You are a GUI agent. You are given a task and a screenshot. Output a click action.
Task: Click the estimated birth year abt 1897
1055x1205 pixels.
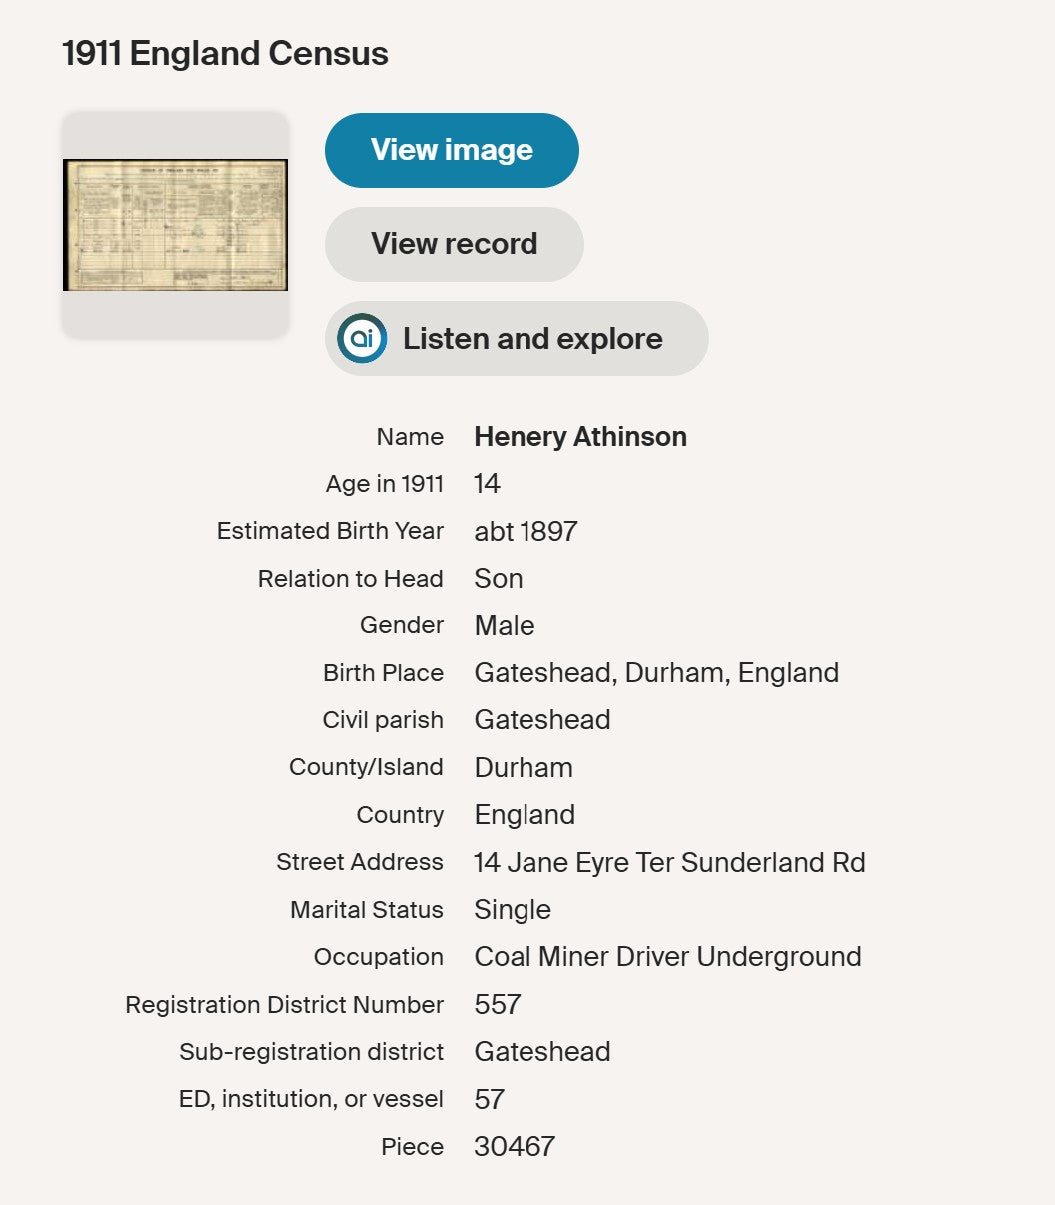coord(525,531)
